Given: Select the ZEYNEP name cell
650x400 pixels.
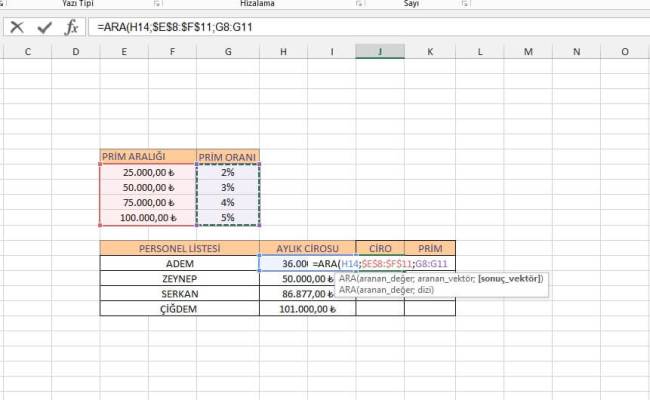Looking at the screenshot, I should coord(179,279).
